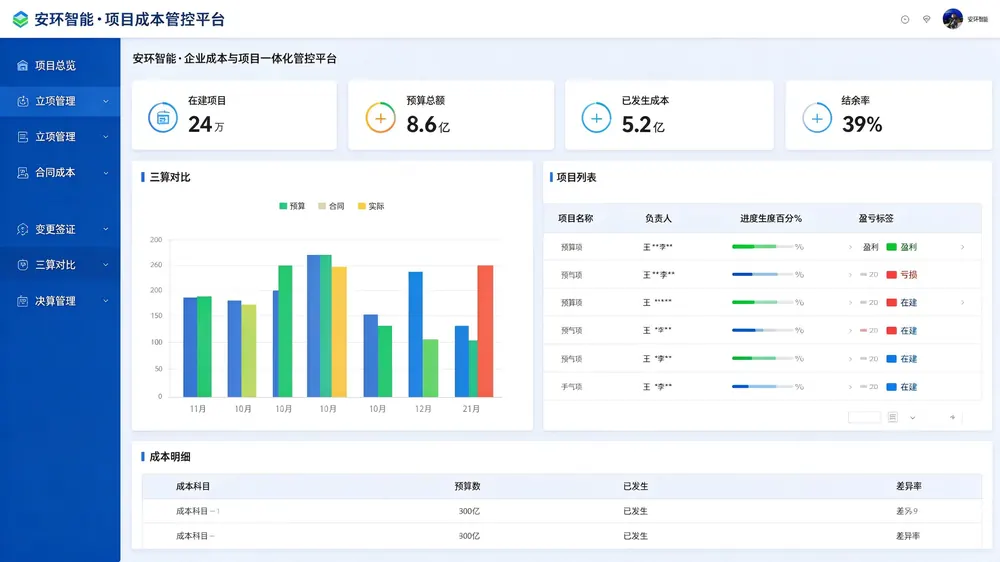
Task: Expand the 三算对比 sidebar chevron
Action: (106, 265)
